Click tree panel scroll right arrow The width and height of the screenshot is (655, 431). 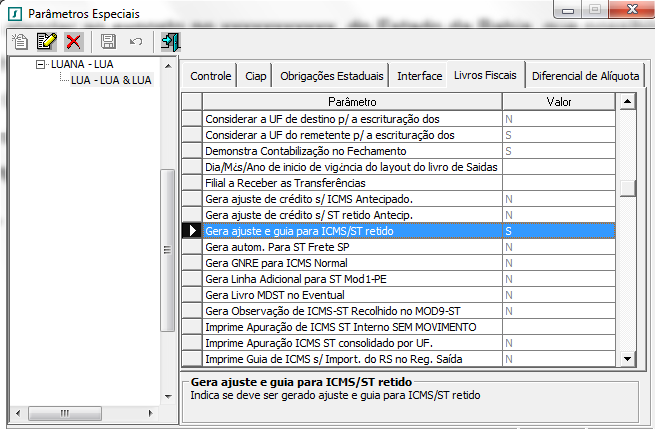pos(151,413)
